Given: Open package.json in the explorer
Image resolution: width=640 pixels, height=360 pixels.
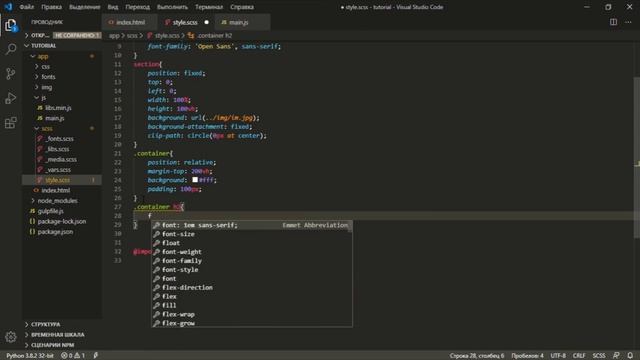Looking at the screenshot, I should tap(62, 231).
